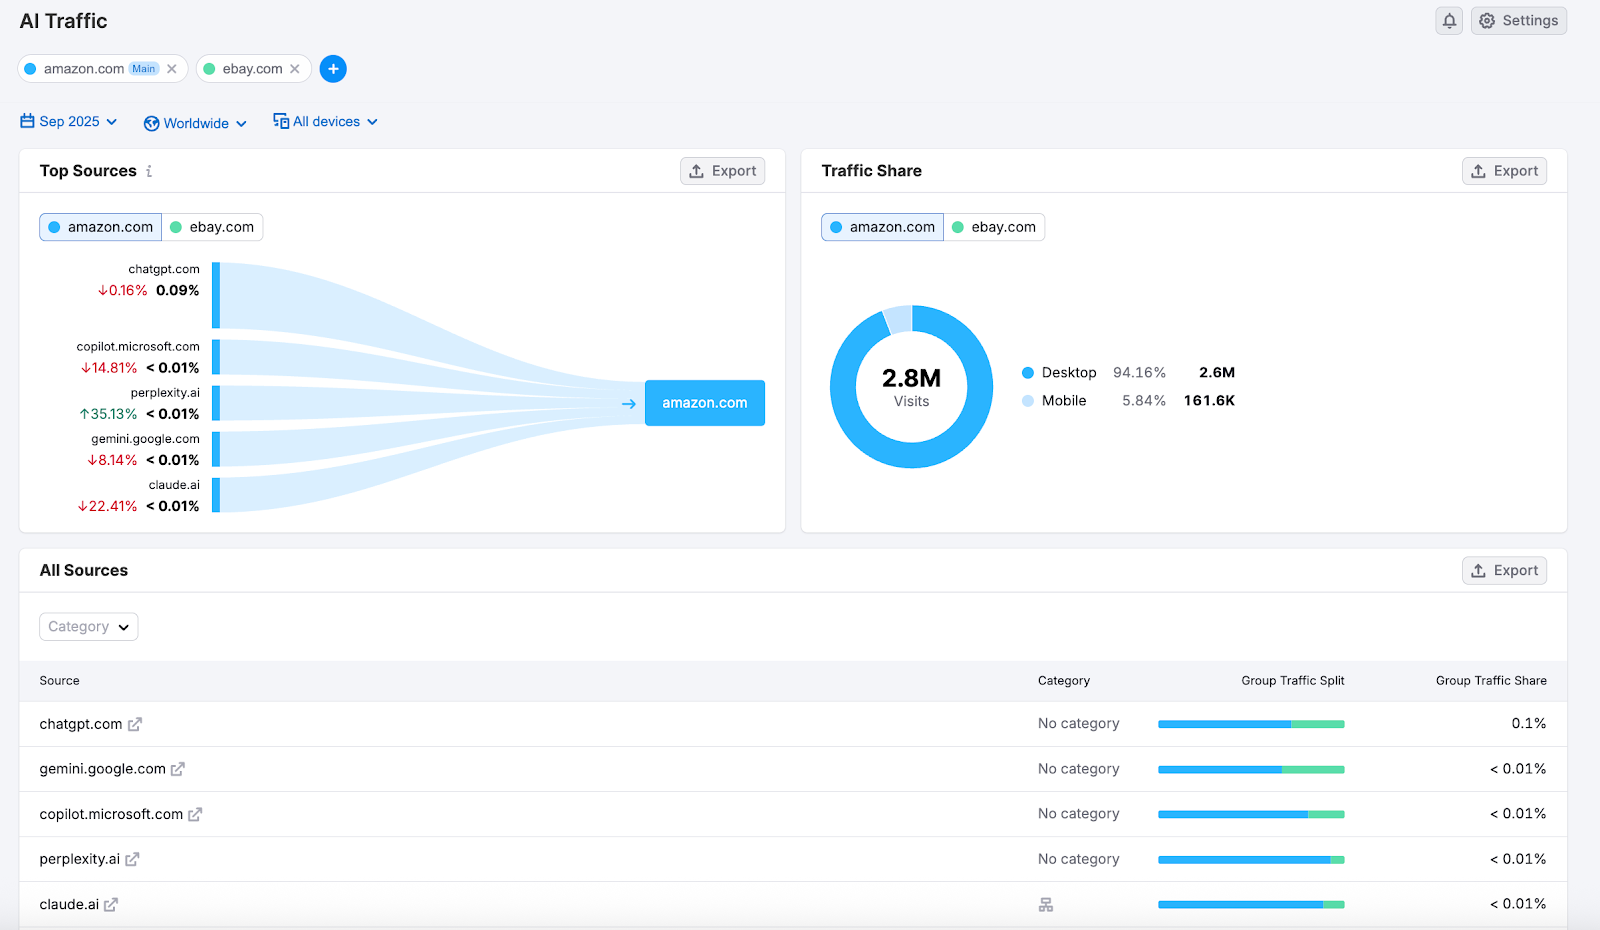1600x930 pixels.
Task: Open Settings using the gear icon
Action: (1518, 20)
